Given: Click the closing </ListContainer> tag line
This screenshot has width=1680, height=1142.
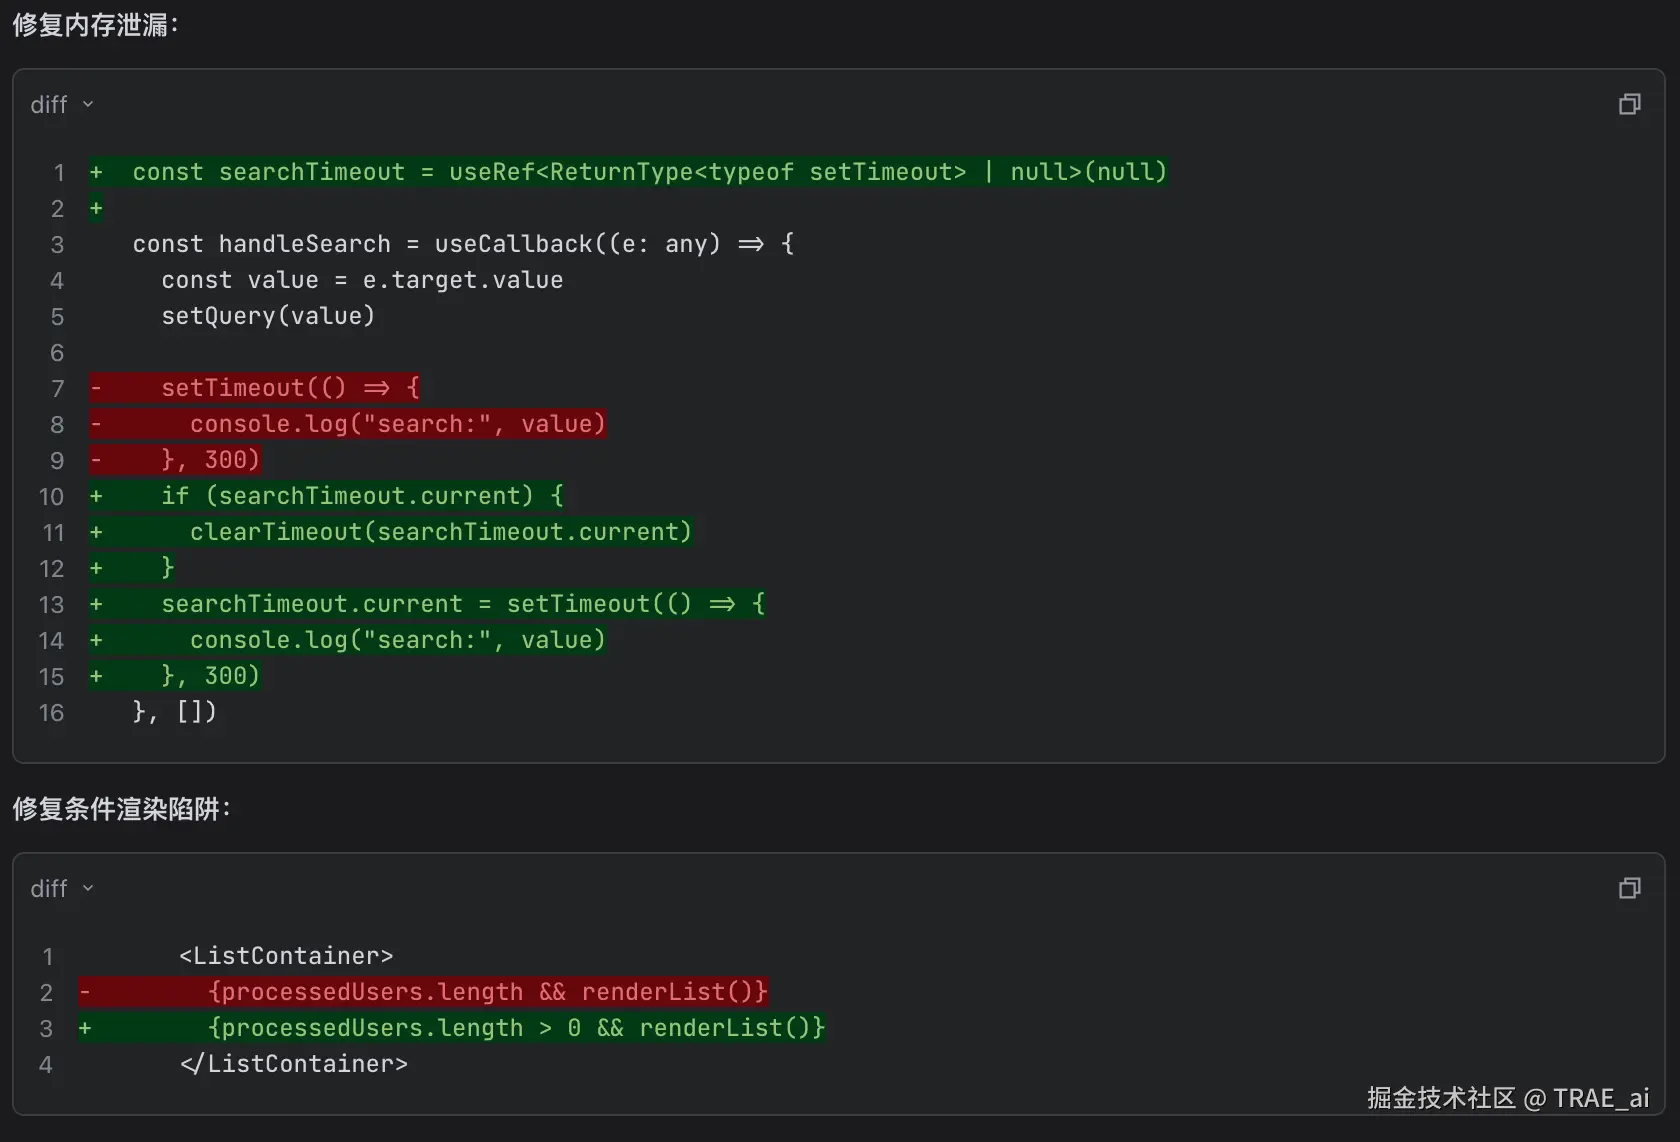Looking at the screenshot, I should click(x=293, y=1064).
